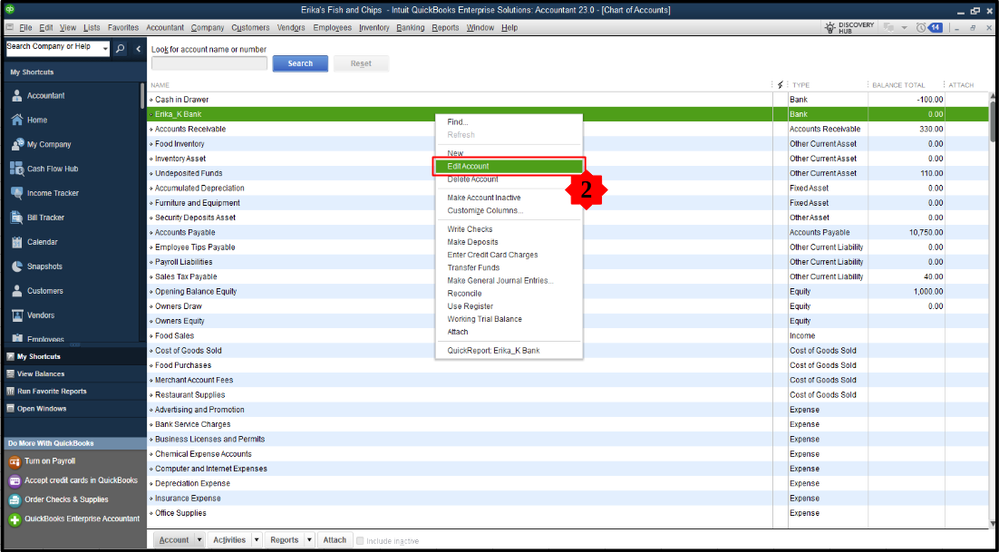999x552 pixels.
Task: Select the Office Supplies account row
Action: point(568,513)
